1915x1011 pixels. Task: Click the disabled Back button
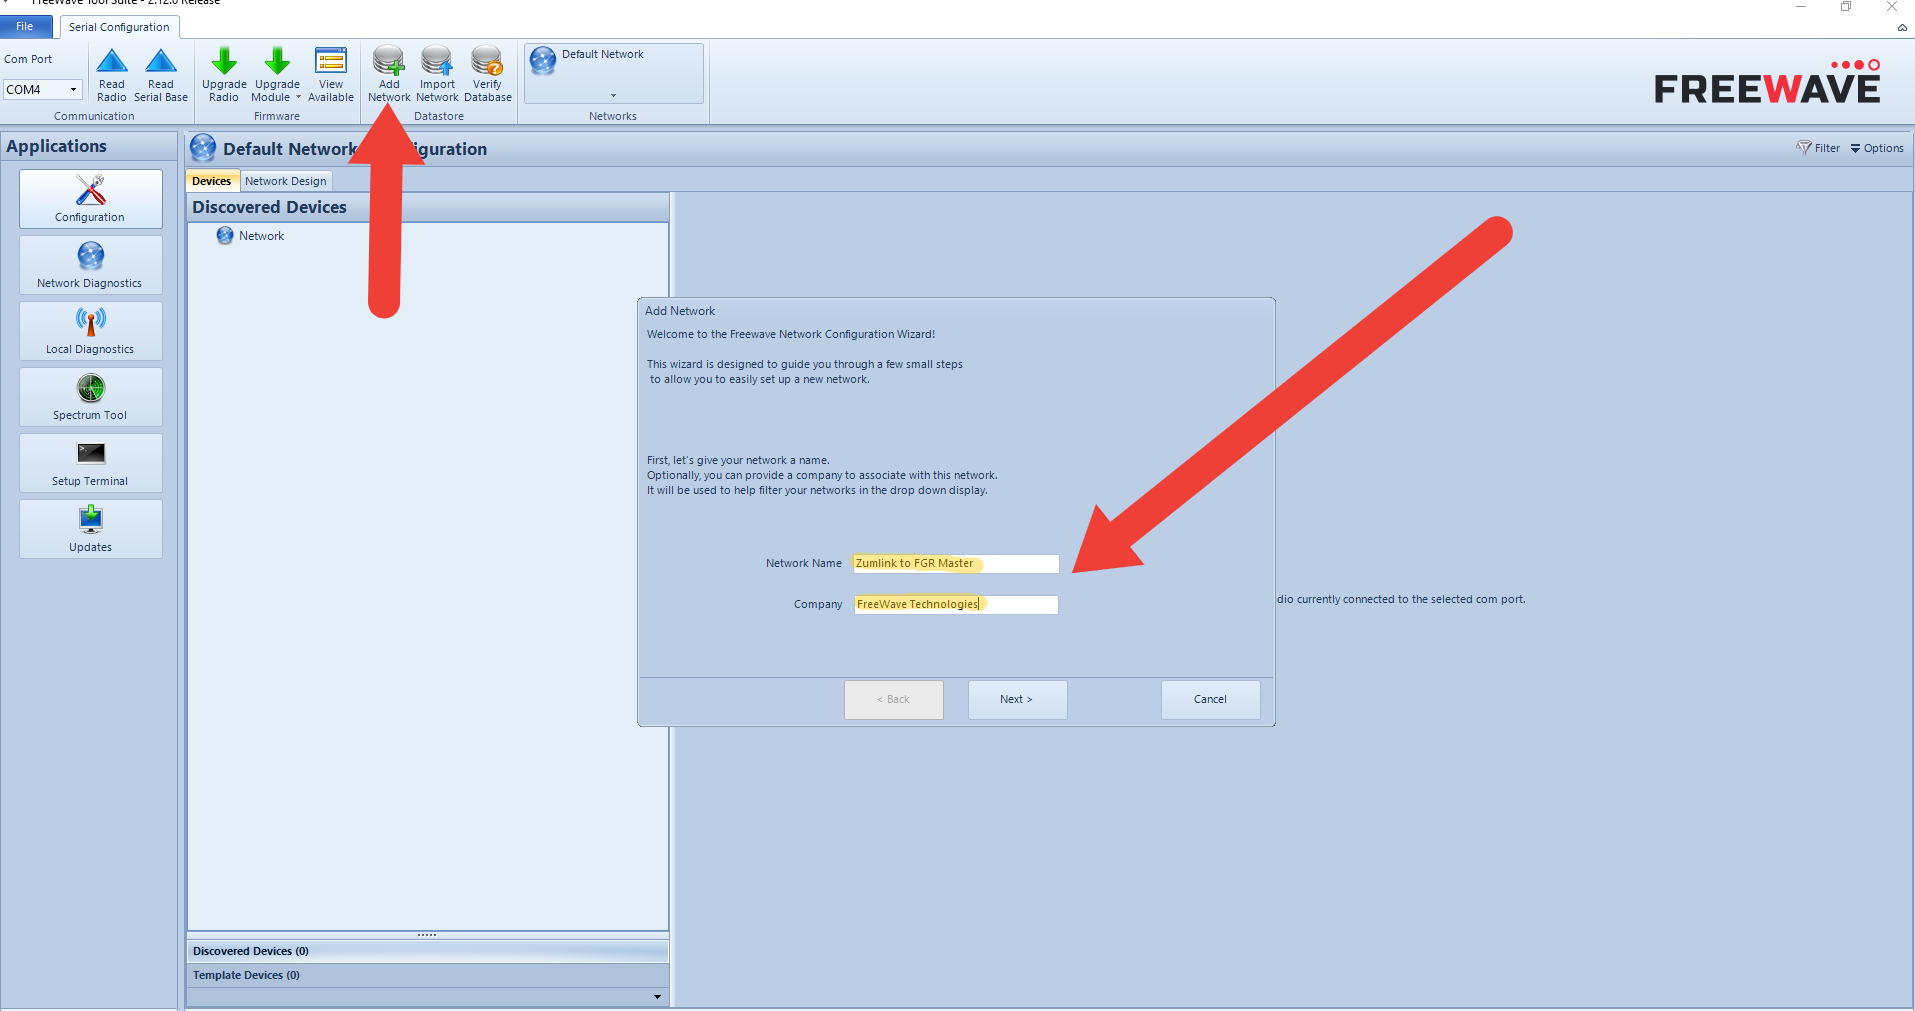click(894, 700)
